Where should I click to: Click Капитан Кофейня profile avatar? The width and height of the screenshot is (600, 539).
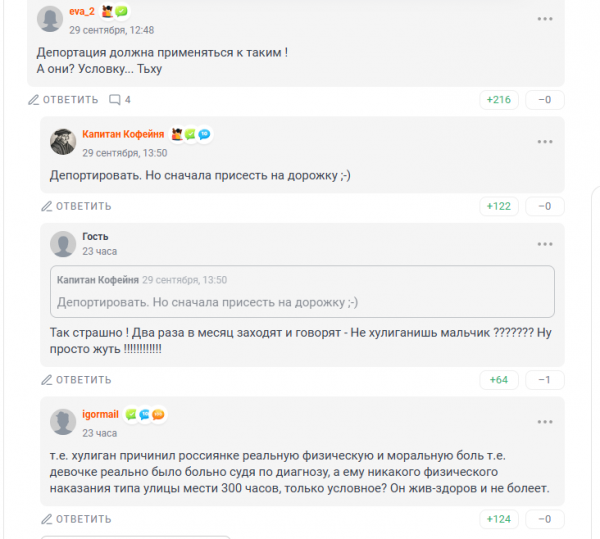(63, 142)
